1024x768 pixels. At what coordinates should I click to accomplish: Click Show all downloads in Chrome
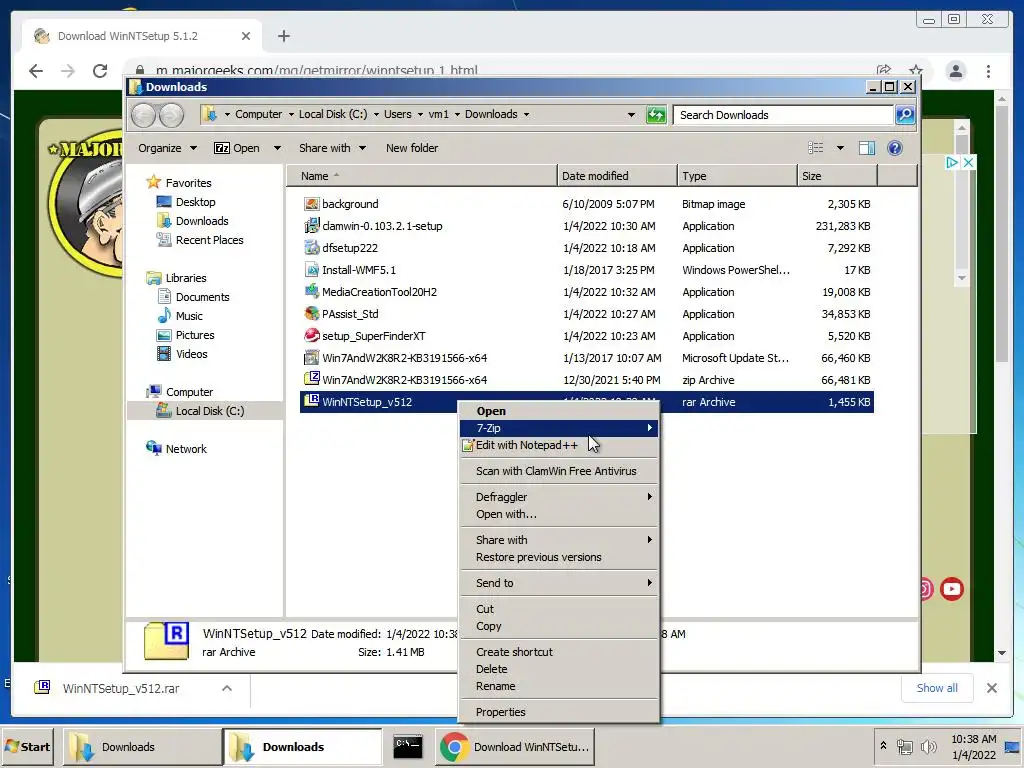click(936, 688)
